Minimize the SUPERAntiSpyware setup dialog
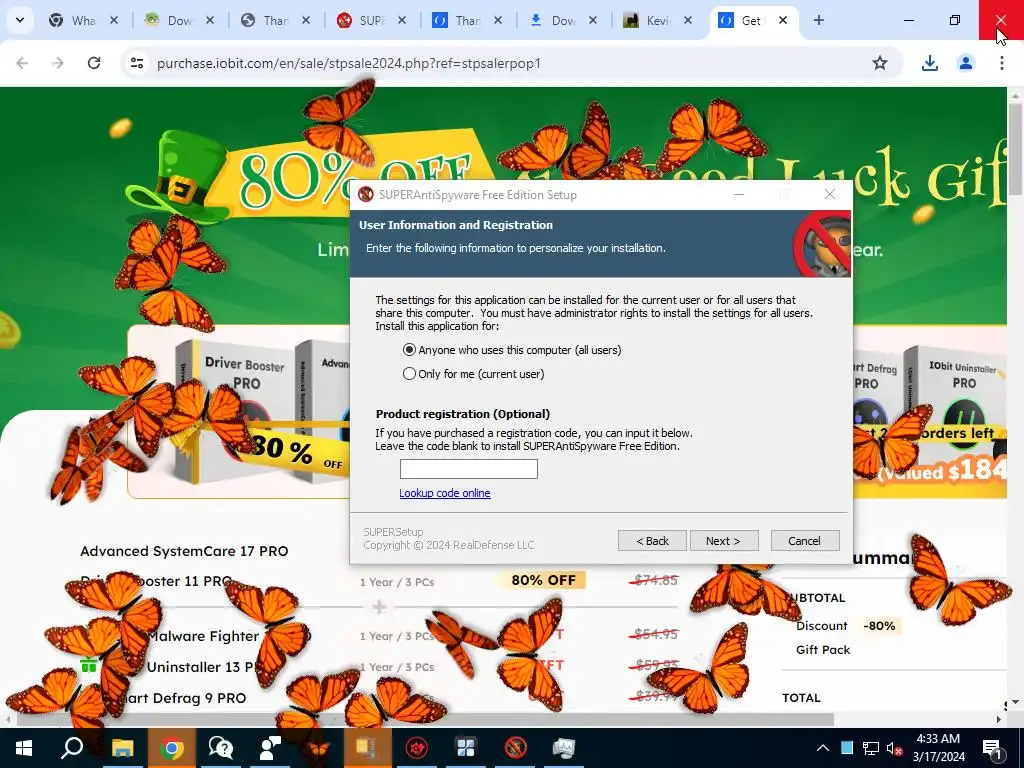The width and height of the screenshot is (1024, 768). [739, 195]
